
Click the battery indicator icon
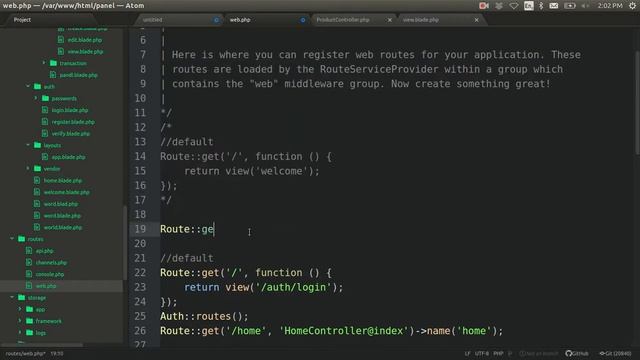click(x=570, y=6)
